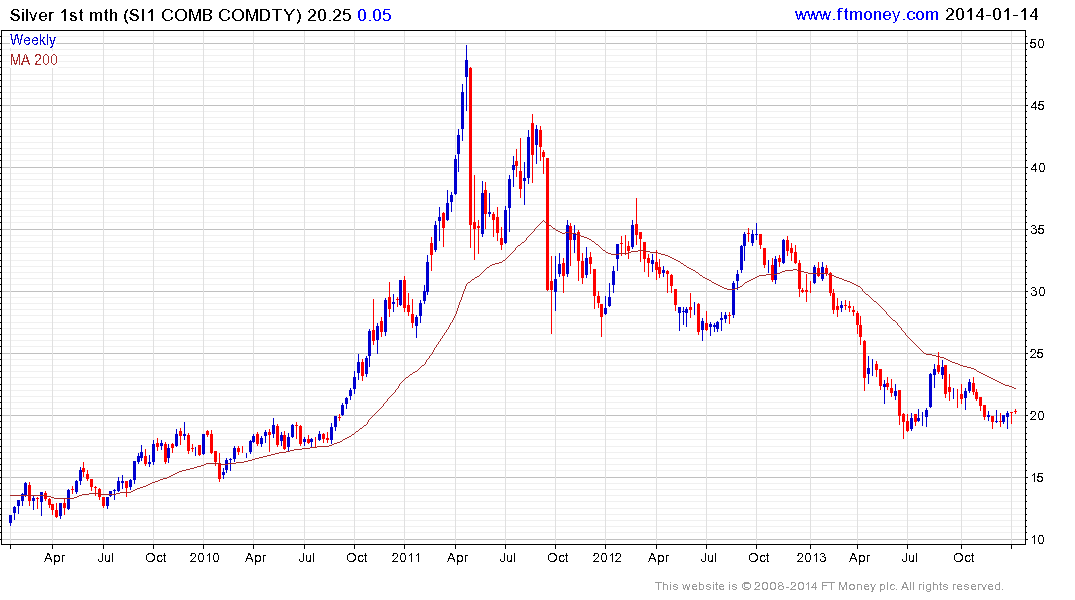The image size is (1075, 600).
Task: Open the www.ftmoney.com link
Action: [x=866, y=14]
